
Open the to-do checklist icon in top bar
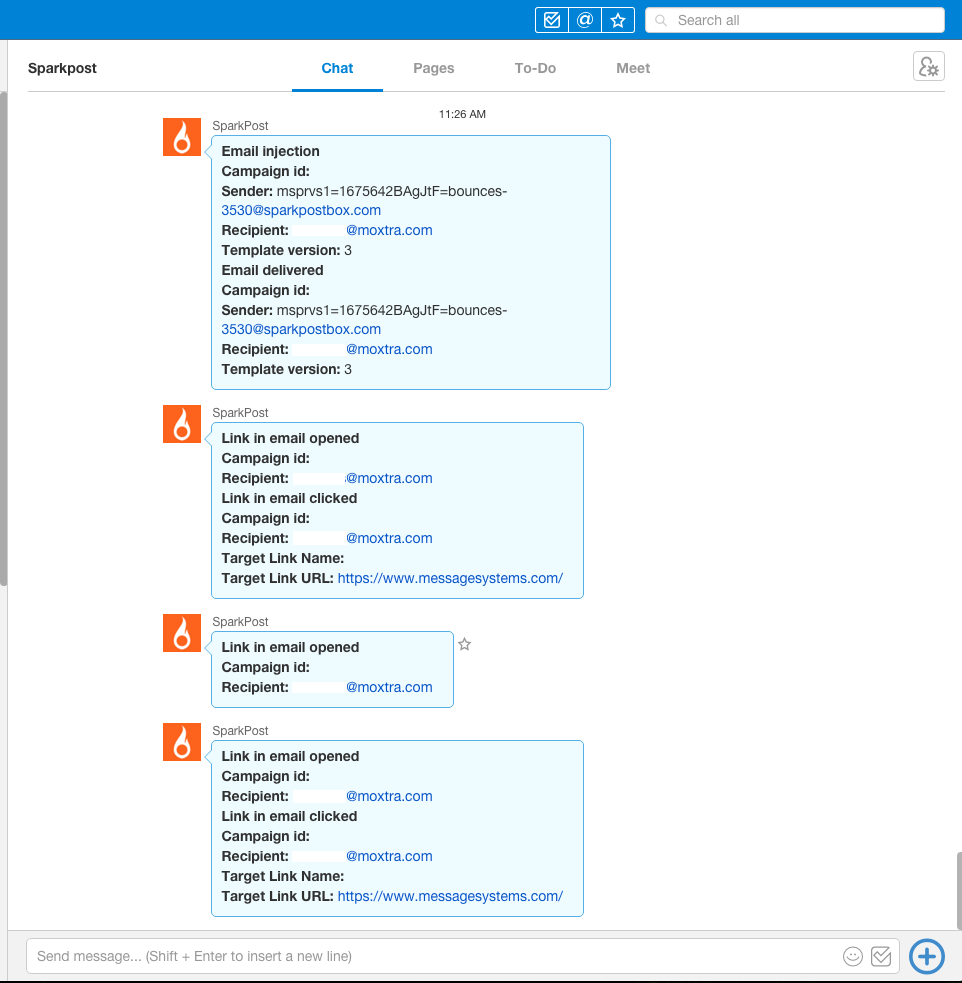coord(552,20)
